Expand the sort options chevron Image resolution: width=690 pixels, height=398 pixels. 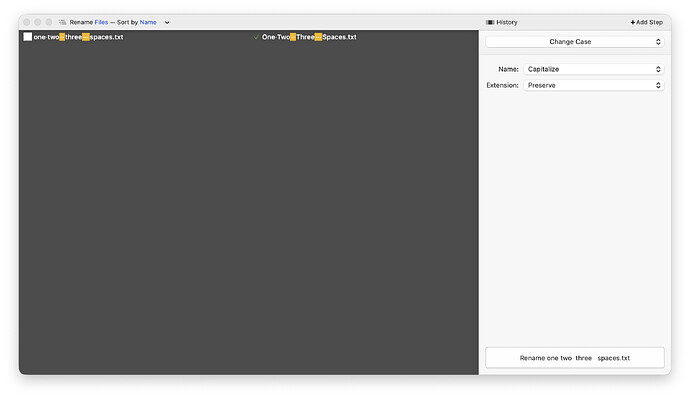point(167,22)
